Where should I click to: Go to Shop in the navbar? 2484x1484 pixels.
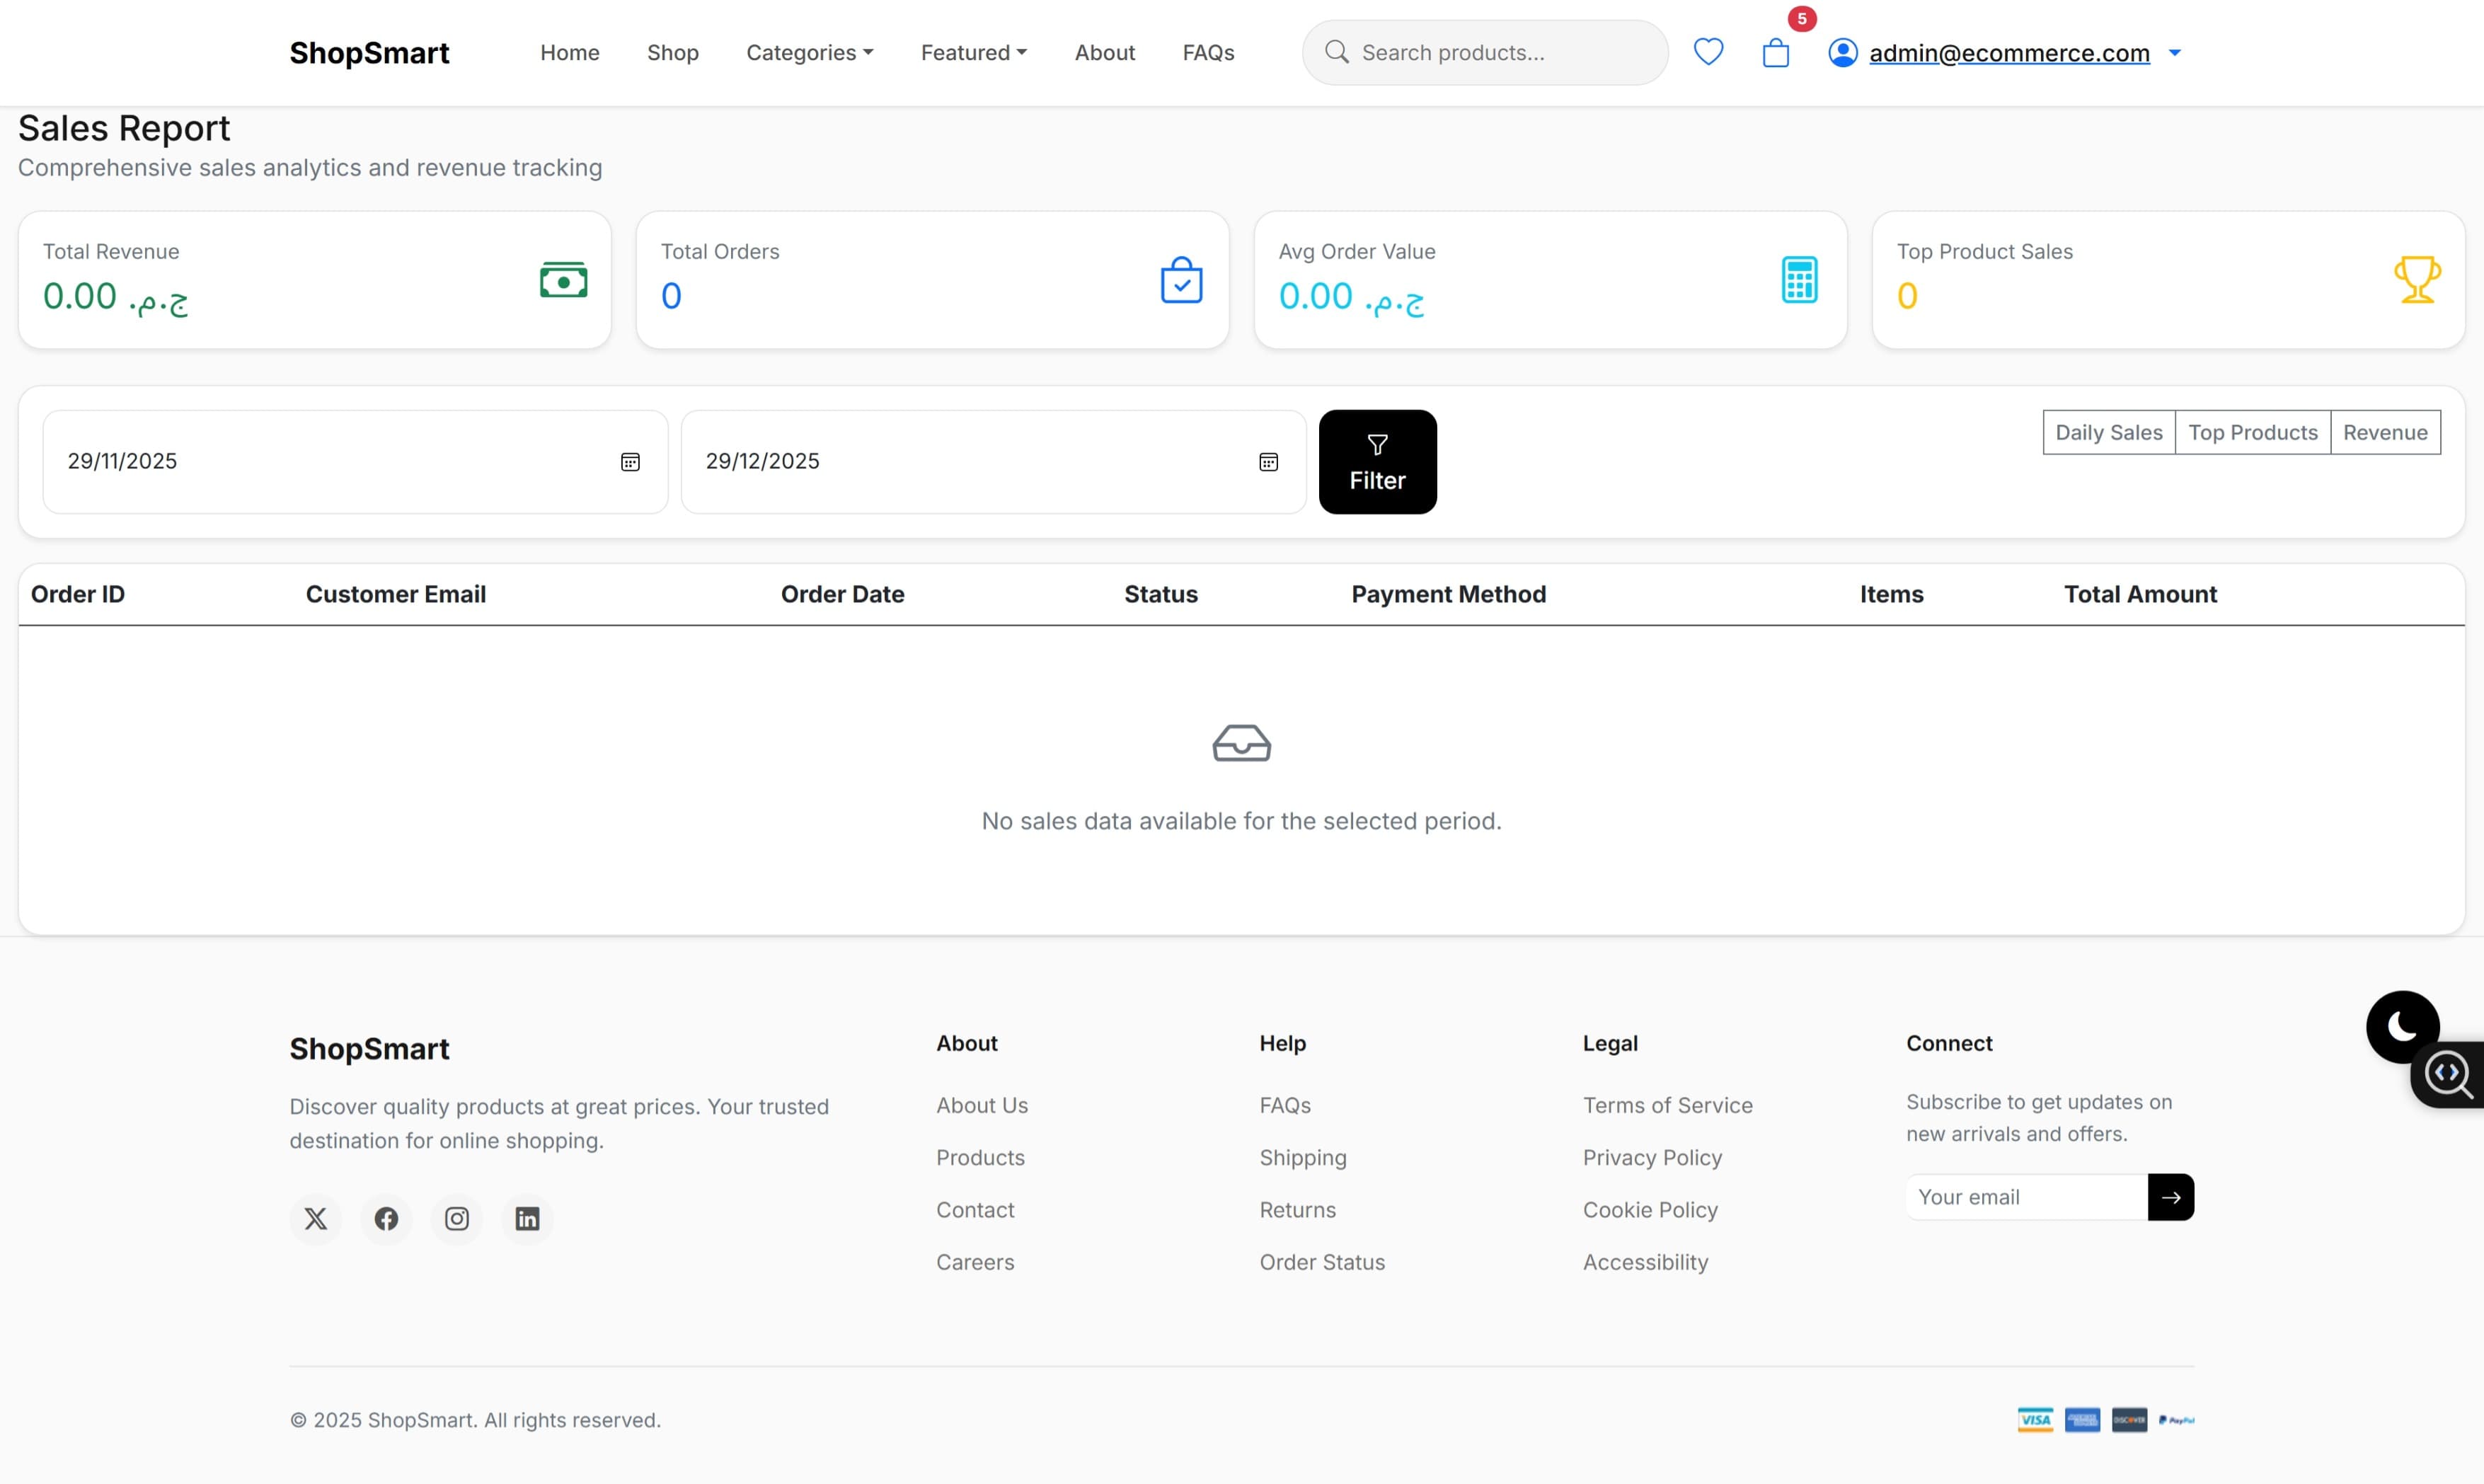(673, 53)
